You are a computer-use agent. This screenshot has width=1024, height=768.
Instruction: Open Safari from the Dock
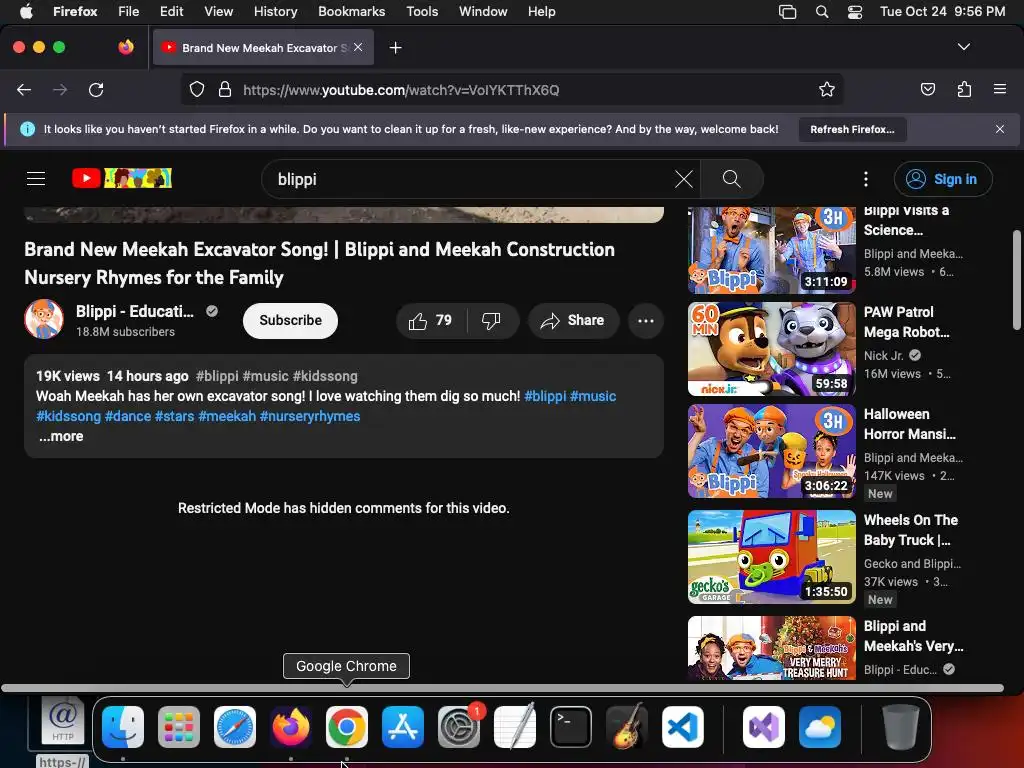point(234,727)
